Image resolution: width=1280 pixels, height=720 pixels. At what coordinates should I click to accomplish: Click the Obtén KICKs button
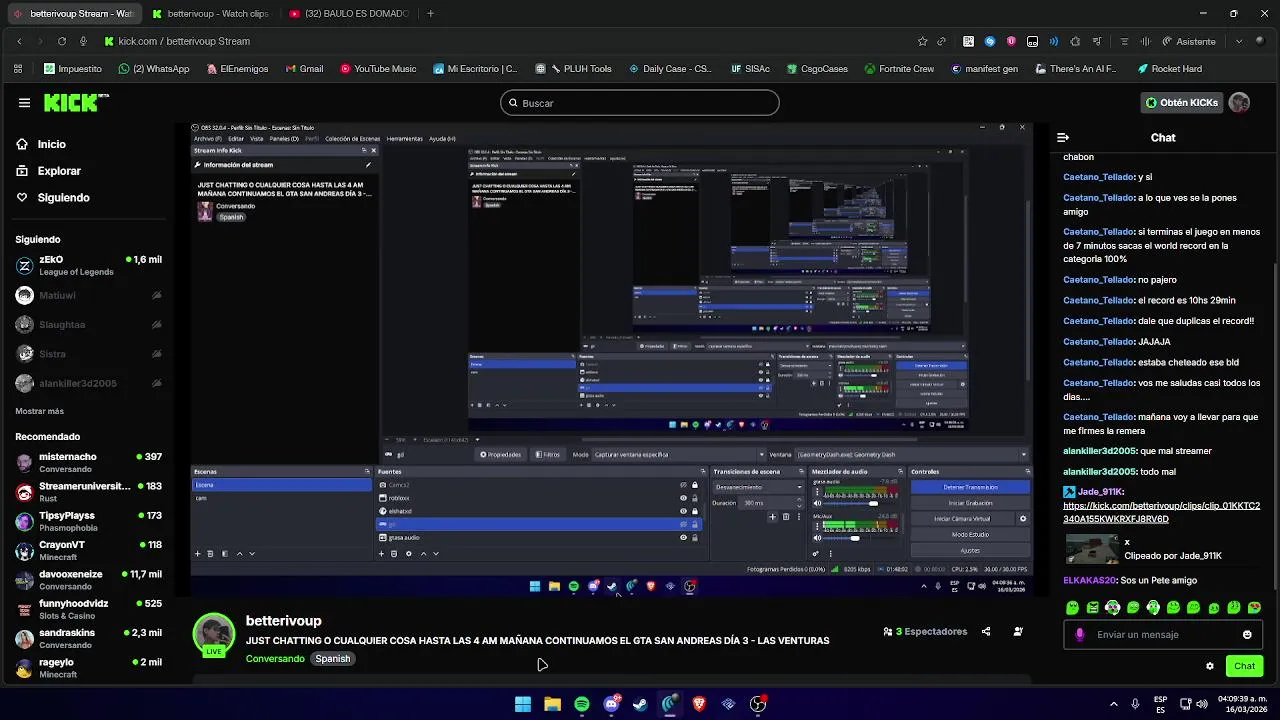pos(1182,103)
